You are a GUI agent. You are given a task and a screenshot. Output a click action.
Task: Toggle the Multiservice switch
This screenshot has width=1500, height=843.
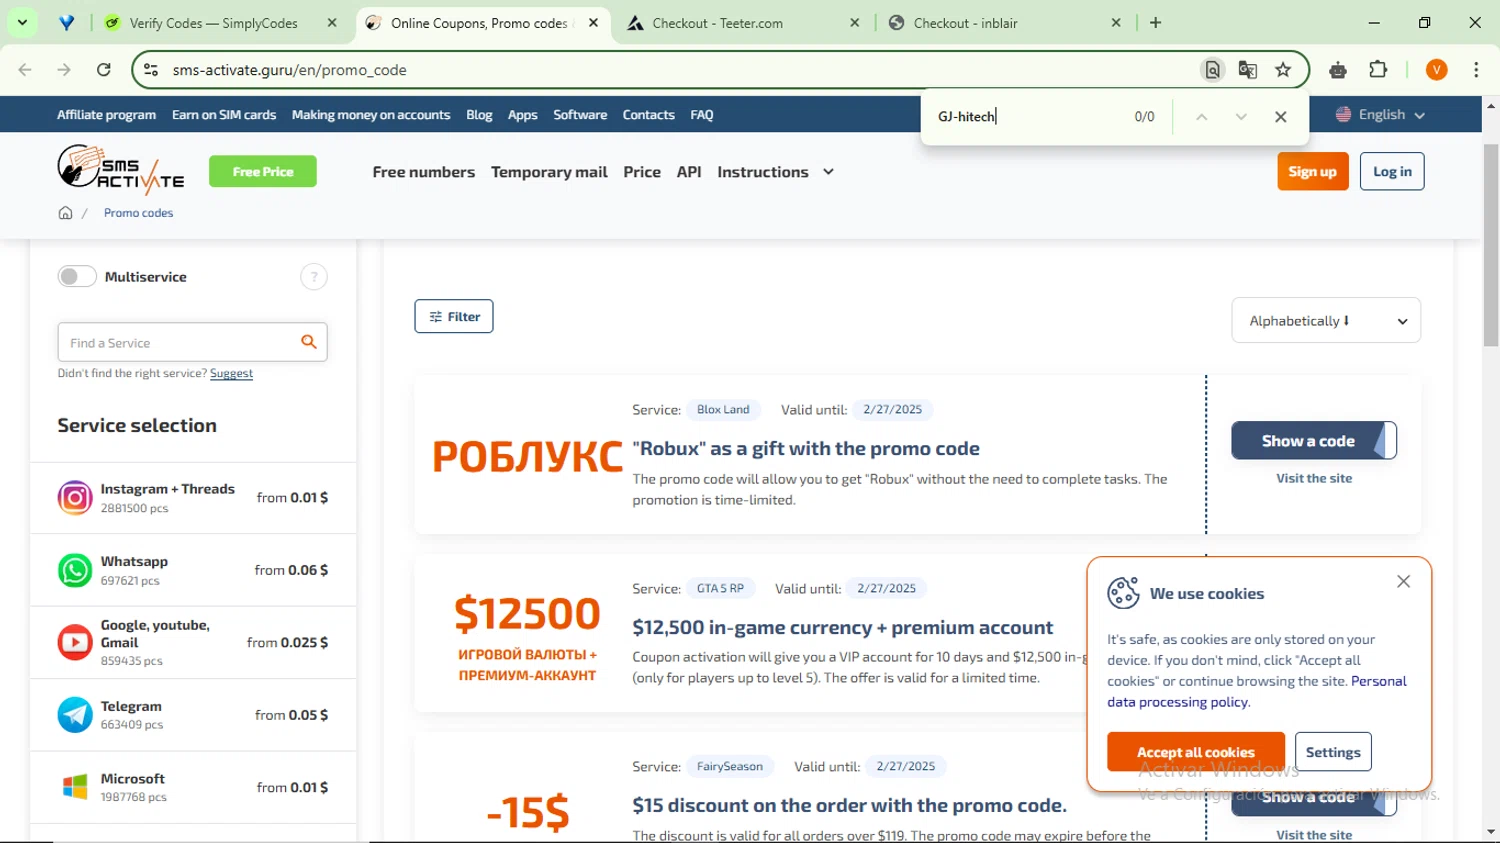pyautogui.click(x=77, y=277)
